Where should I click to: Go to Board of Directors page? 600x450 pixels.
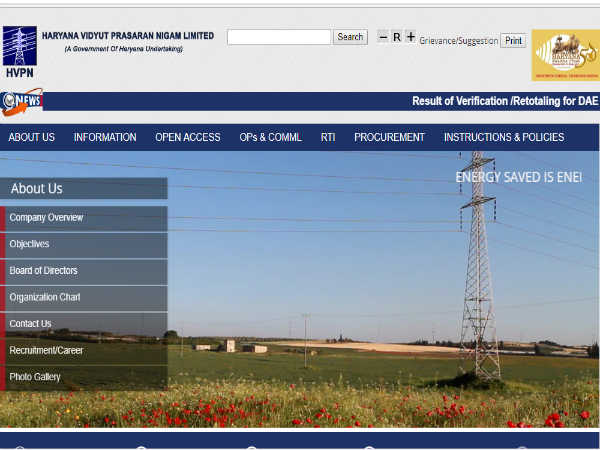pyautogui.click(x=43, y=271)
